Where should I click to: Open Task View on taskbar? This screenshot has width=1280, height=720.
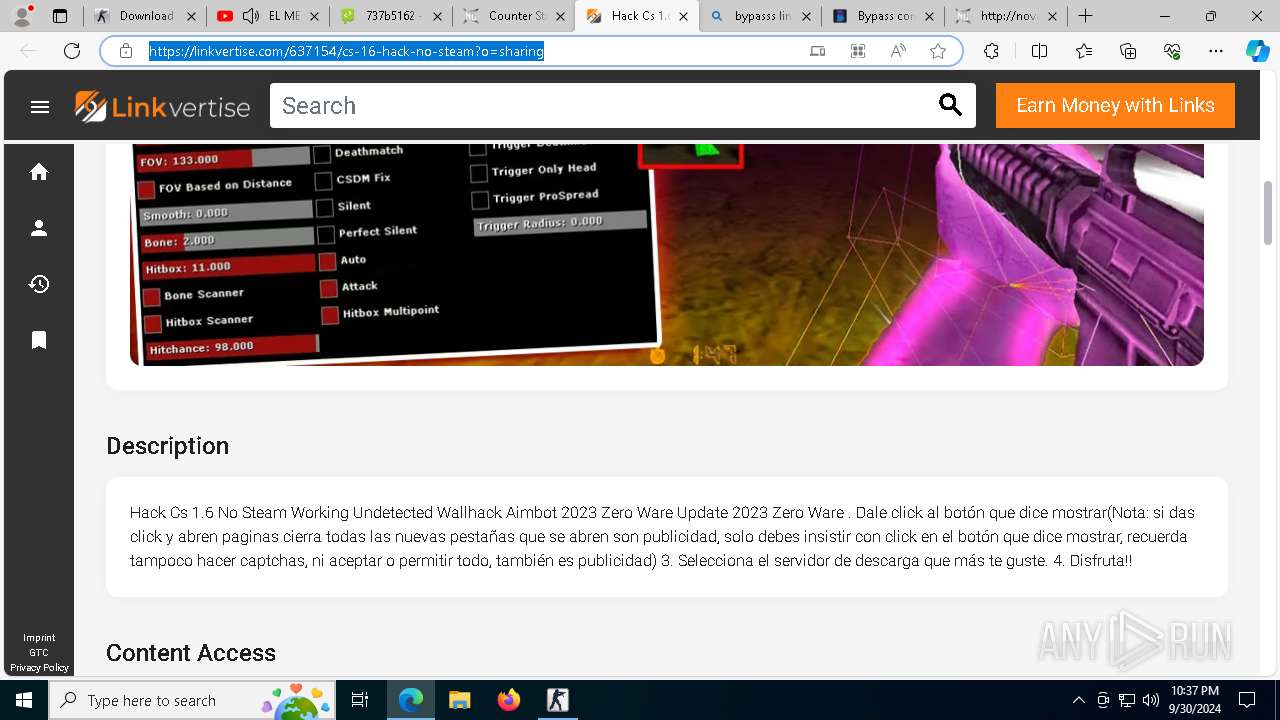pos(360,700)
